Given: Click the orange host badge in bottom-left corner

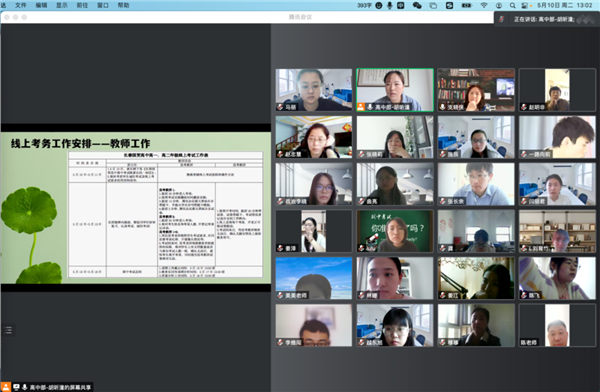Looking at the screenshot, I should point(6,387).
